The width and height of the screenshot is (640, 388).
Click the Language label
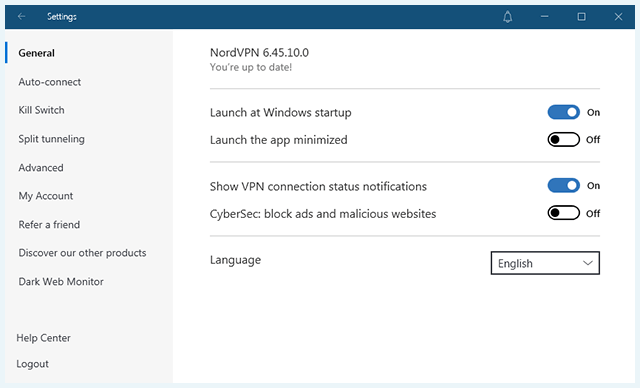(x=235, y=260)
